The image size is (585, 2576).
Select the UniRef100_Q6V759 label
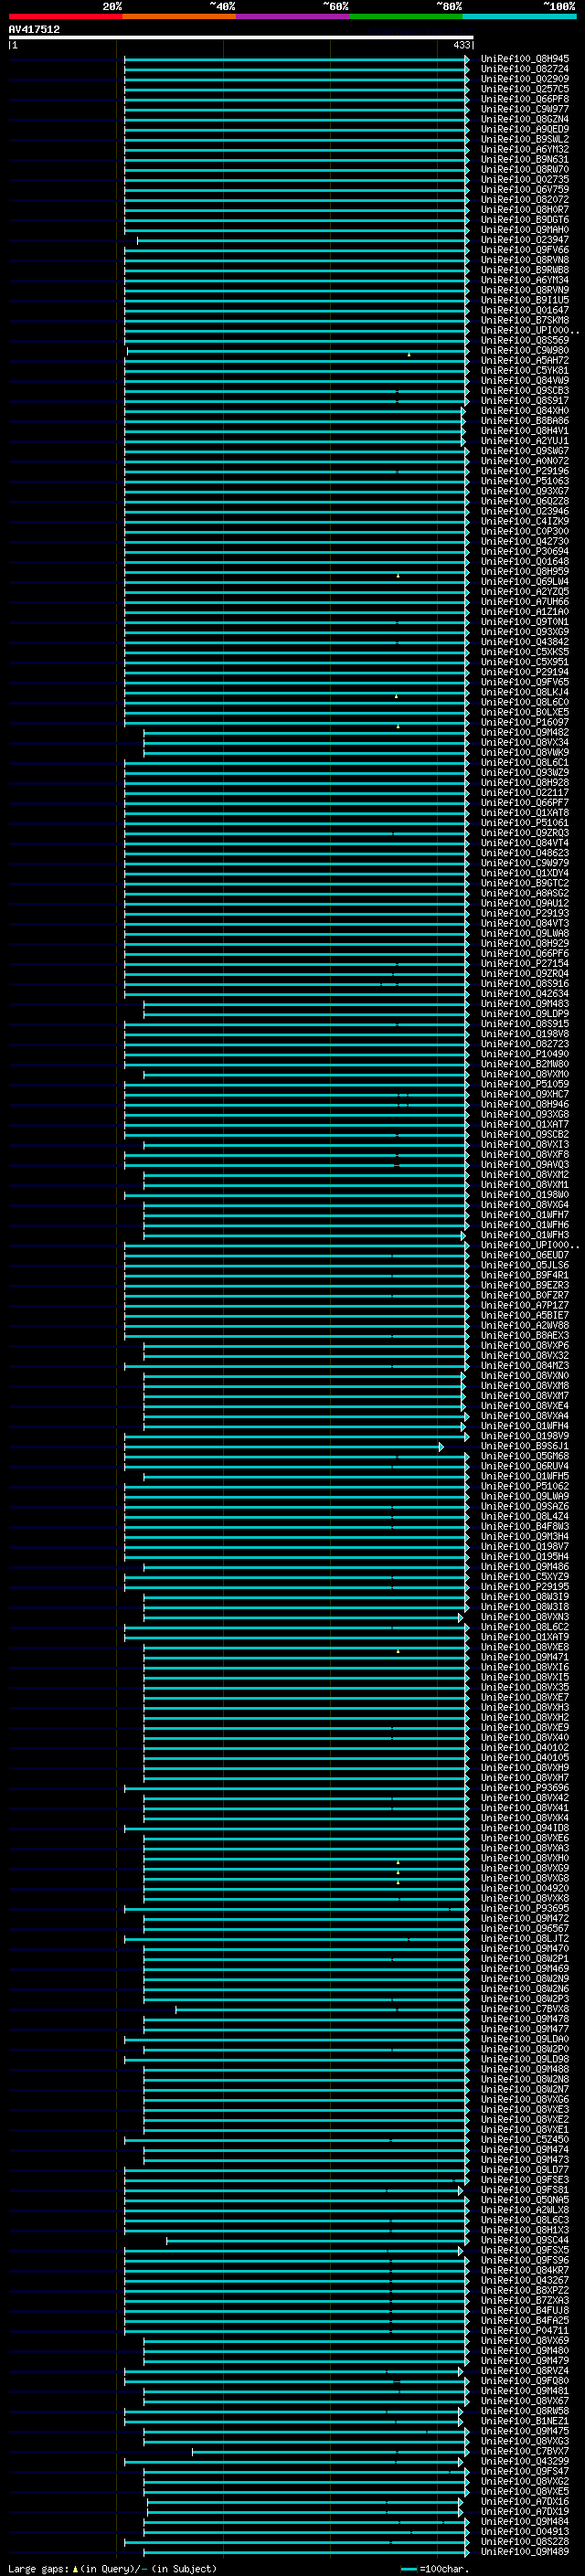pyautogui.click(x=525, y=190)
